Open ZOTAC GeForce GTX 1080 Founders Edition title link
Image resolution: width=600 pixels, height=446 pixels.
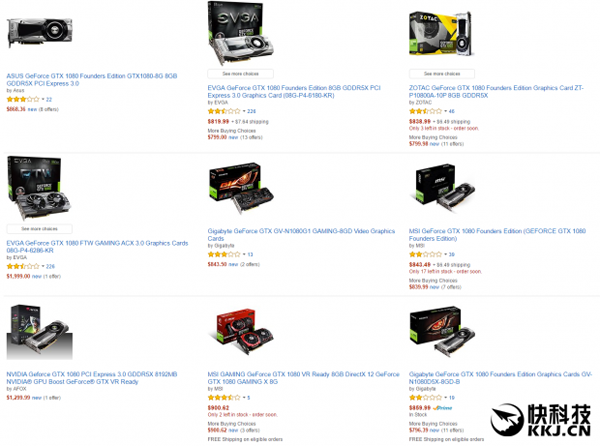point(496,91)
